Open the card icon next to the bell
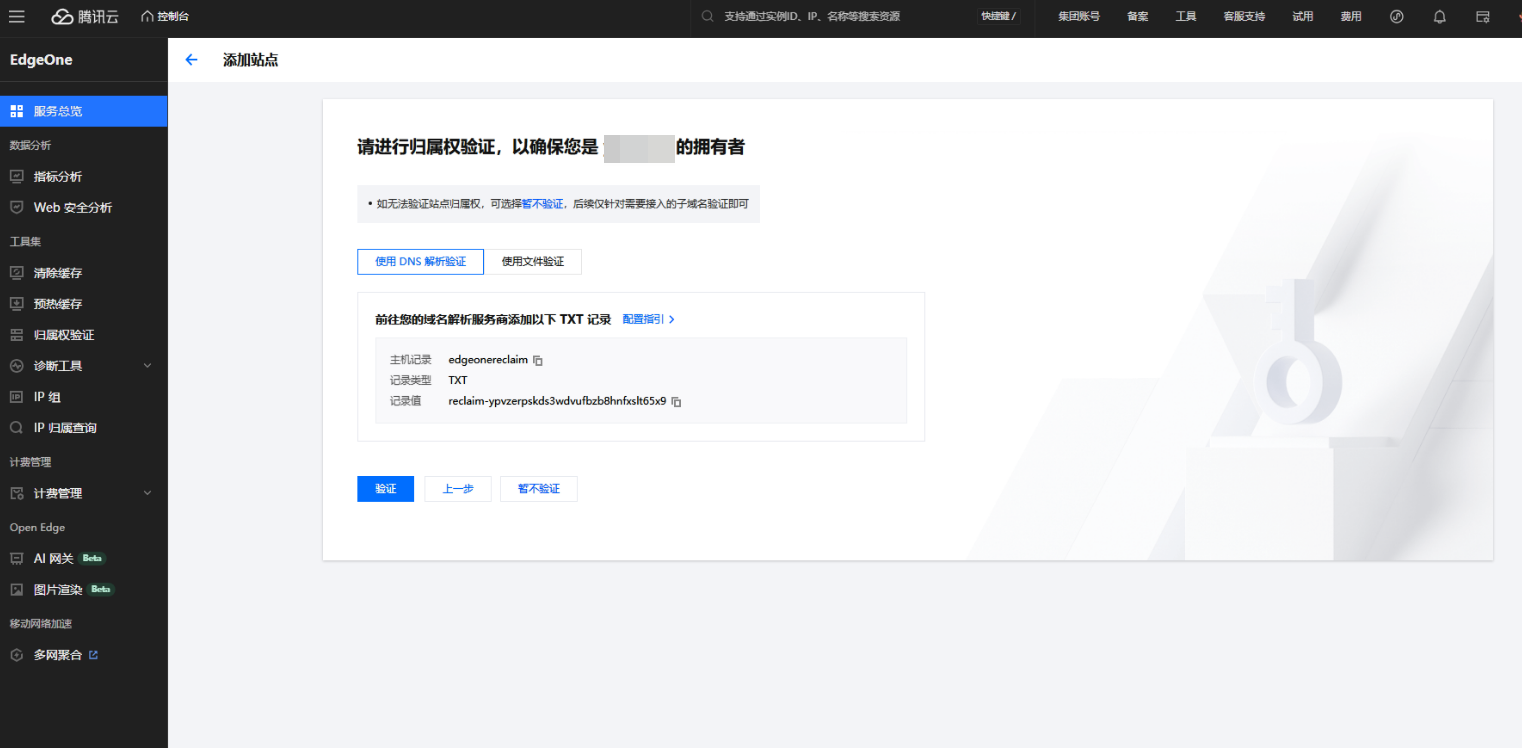 pos(1483,16)
